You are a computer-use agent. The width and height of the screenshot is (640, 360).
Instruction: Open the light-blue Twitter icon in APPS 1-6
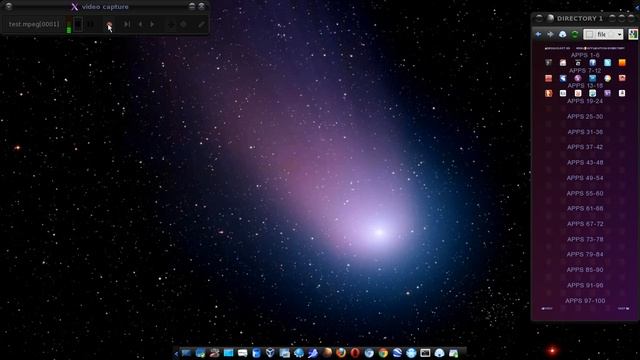607,62
